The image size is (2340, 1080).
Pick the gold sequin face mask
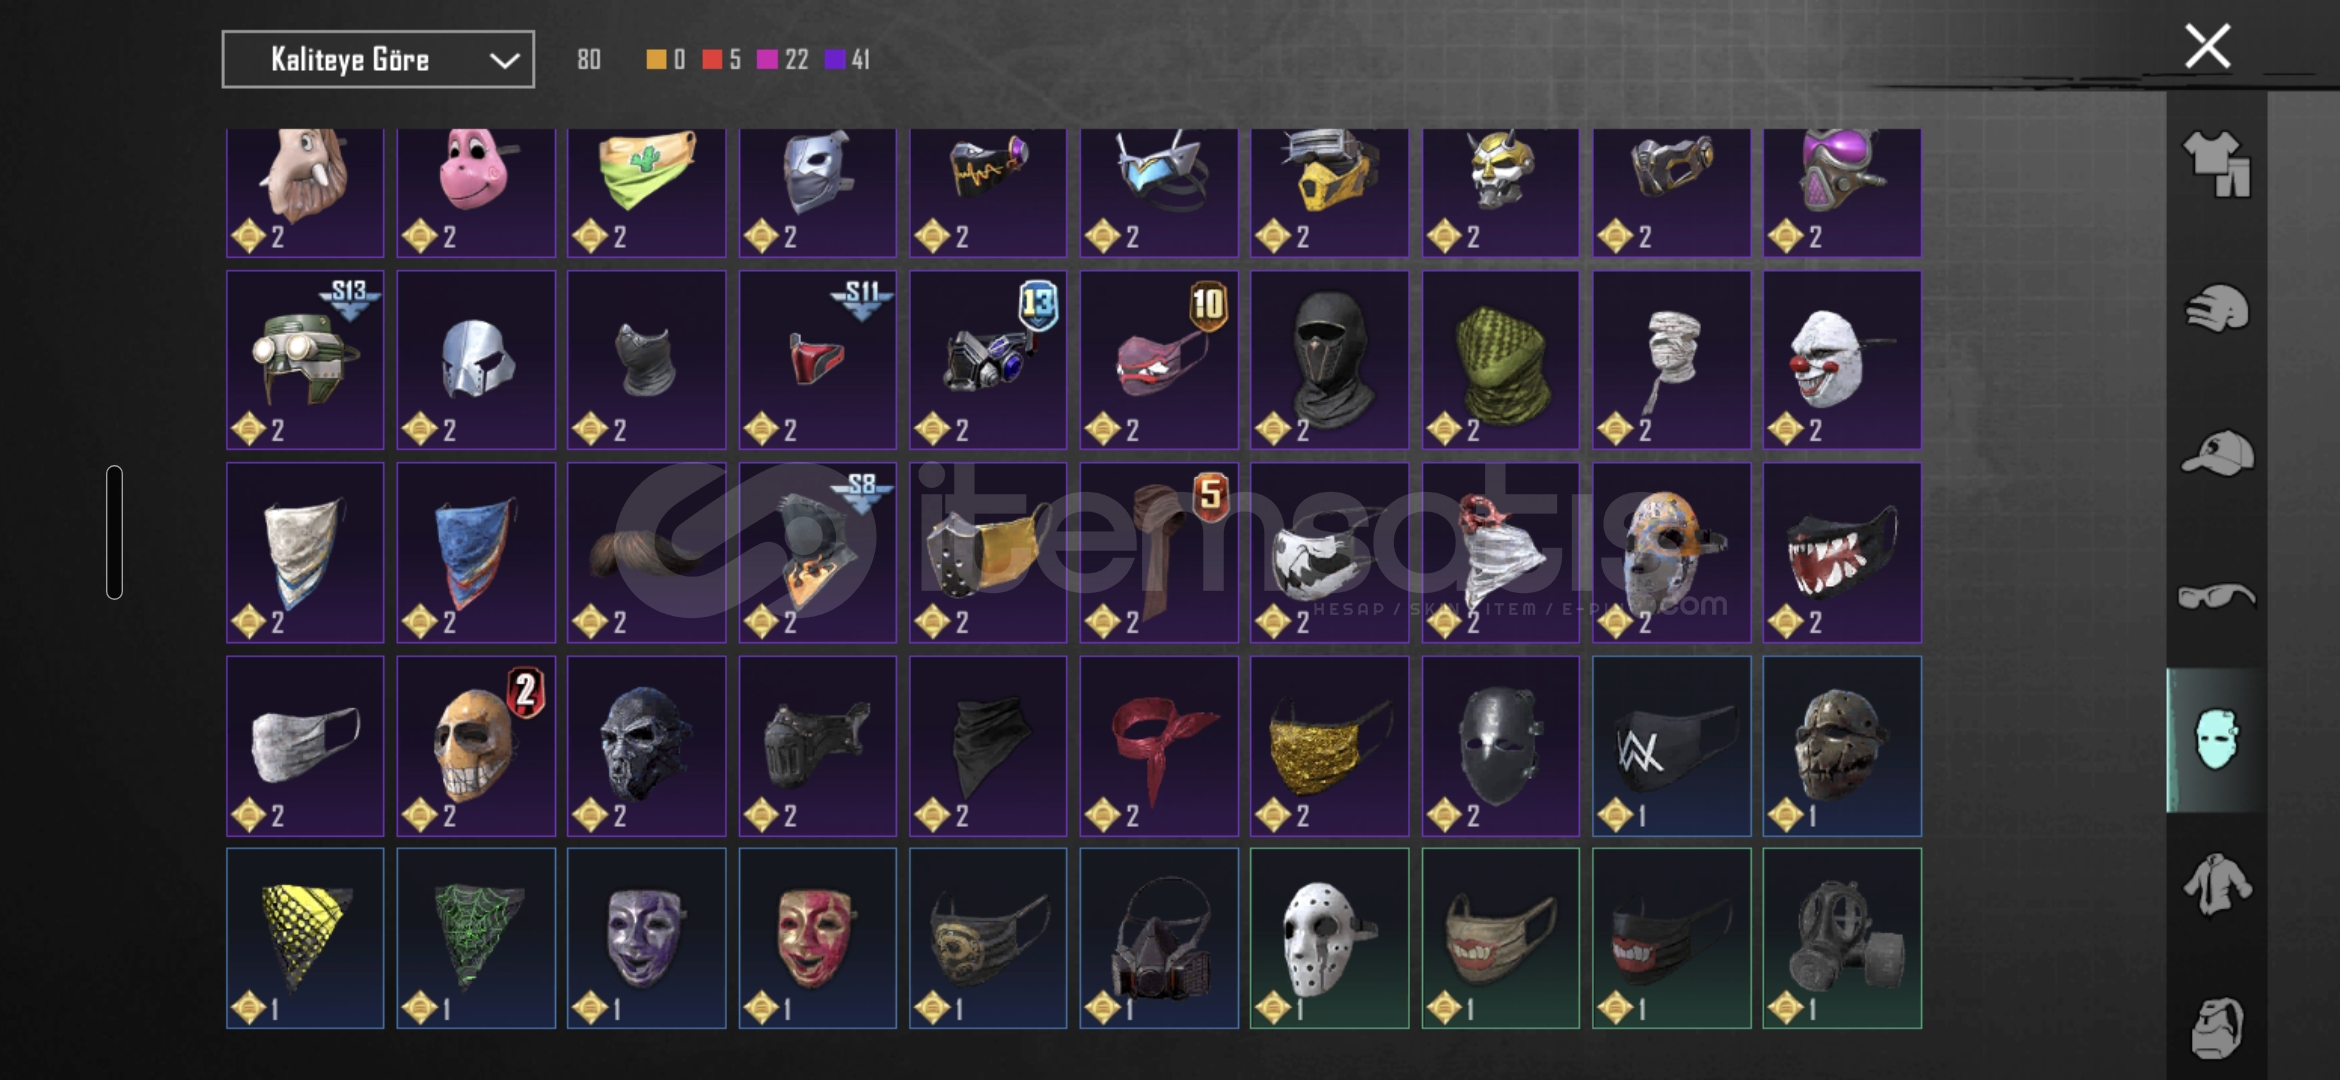[x=1329, y=746]
